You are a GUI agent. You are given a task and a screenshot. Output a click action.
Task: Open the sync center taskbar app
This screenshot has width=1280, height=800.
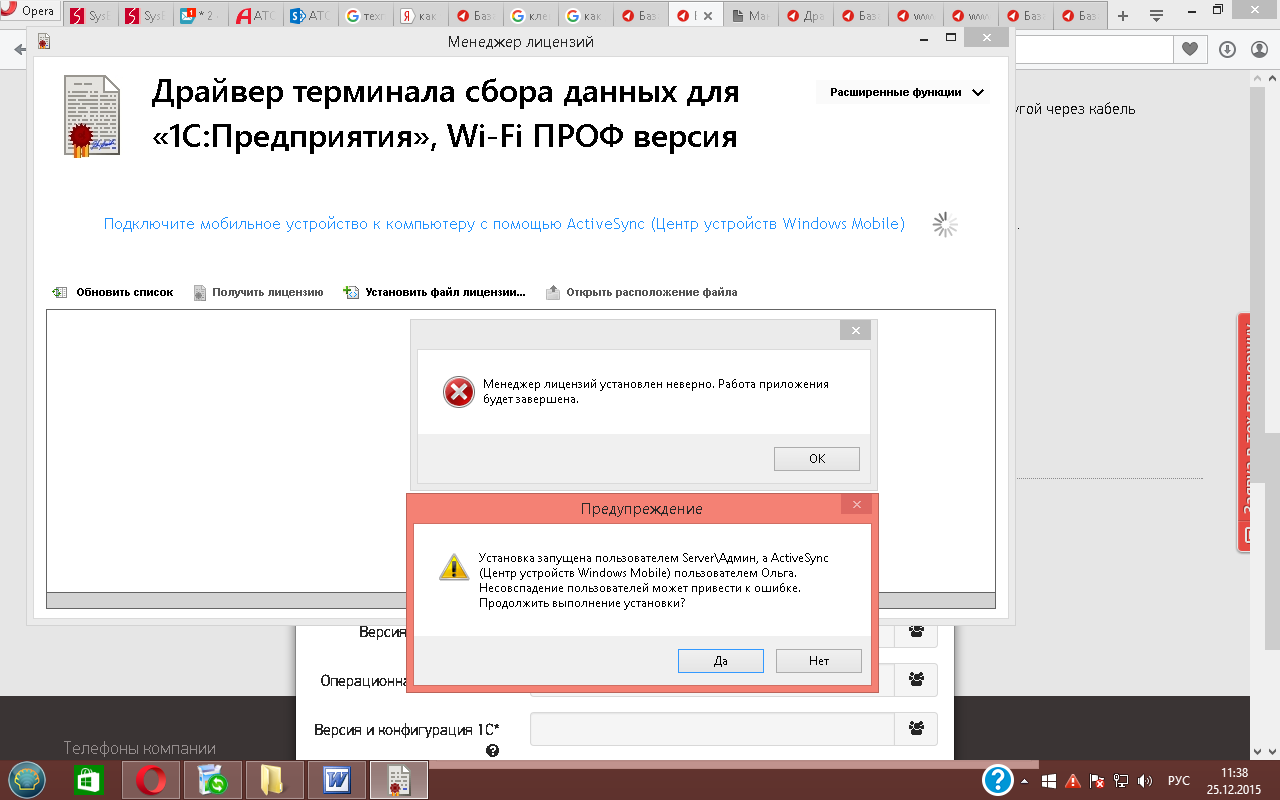point(213,780)
